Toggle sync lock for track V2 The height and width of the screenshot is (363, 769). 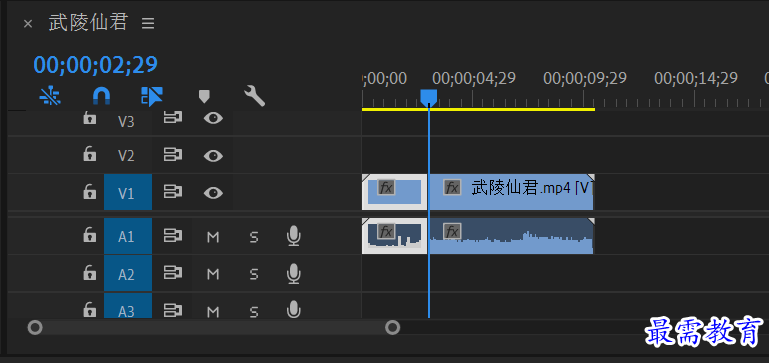pos(173,155)
